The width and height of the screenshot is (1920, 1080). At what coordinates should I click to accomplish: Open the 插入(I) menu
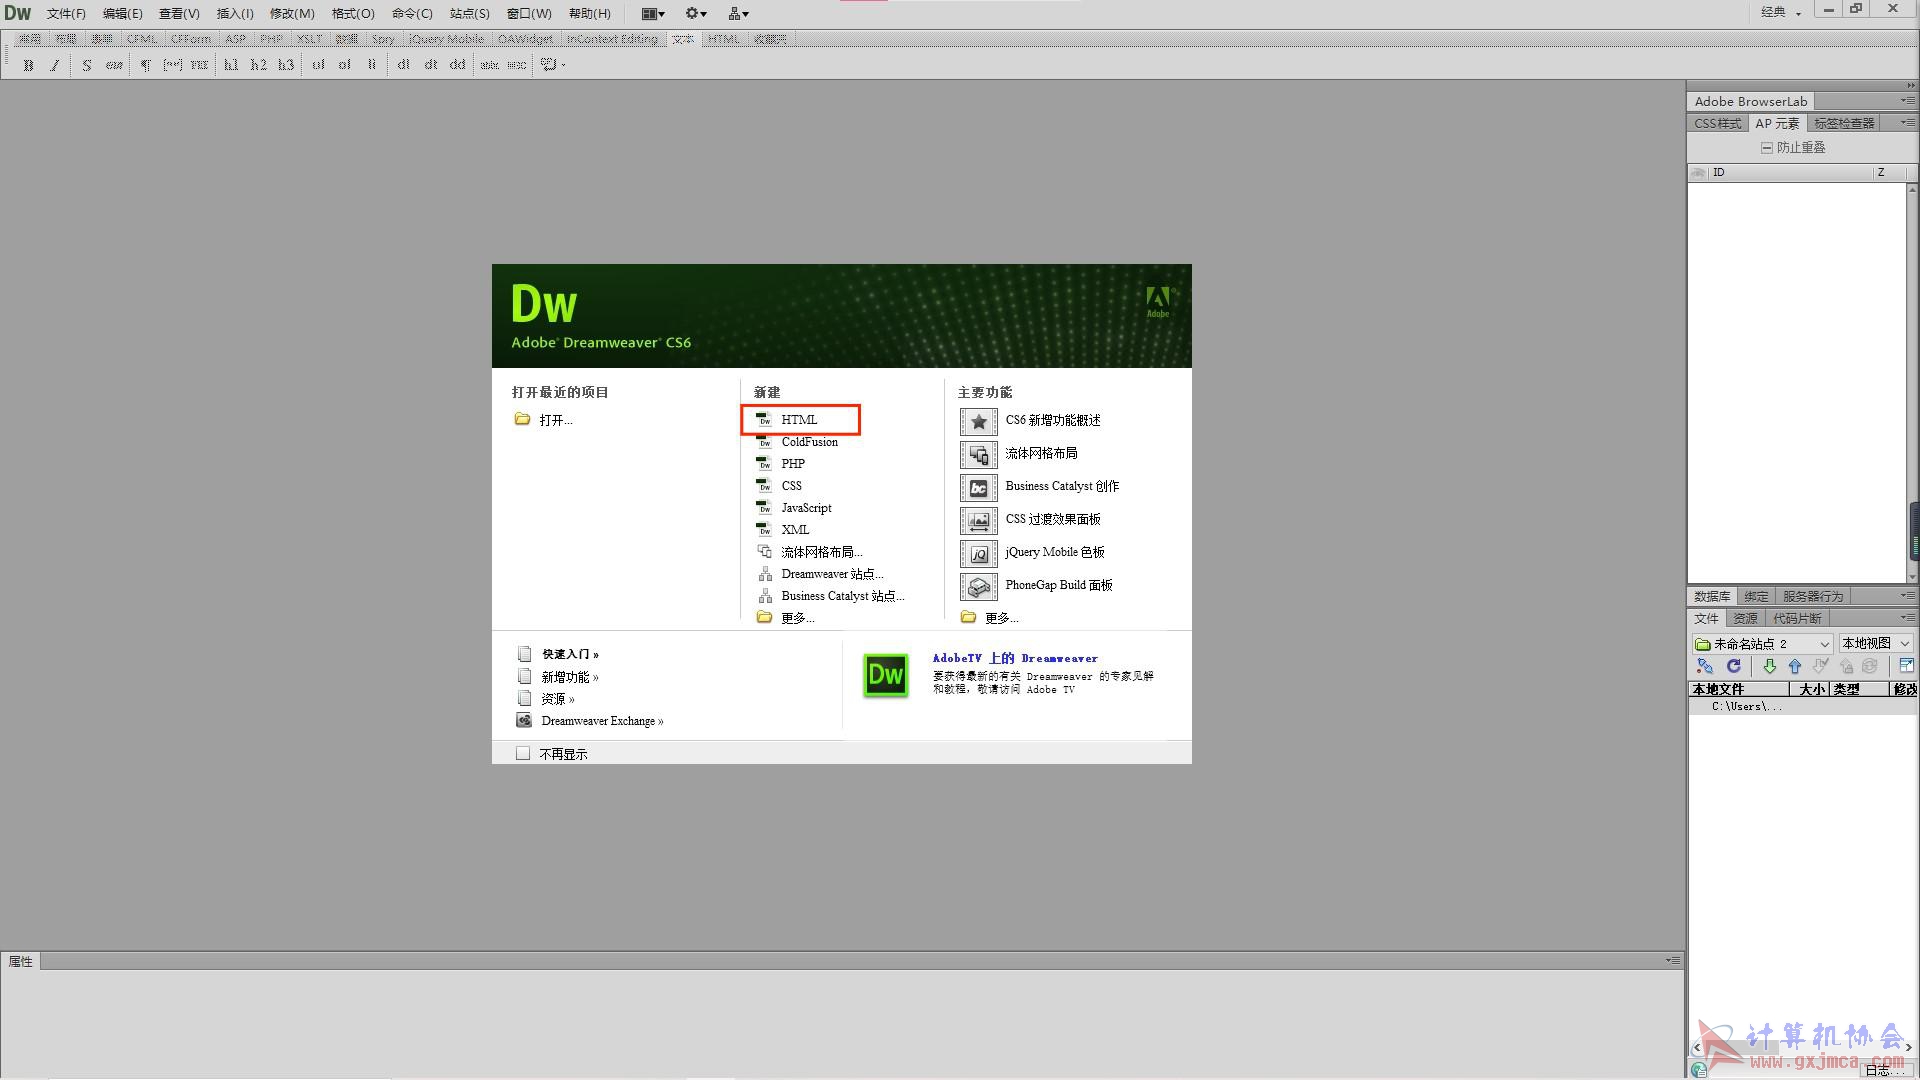235,13
